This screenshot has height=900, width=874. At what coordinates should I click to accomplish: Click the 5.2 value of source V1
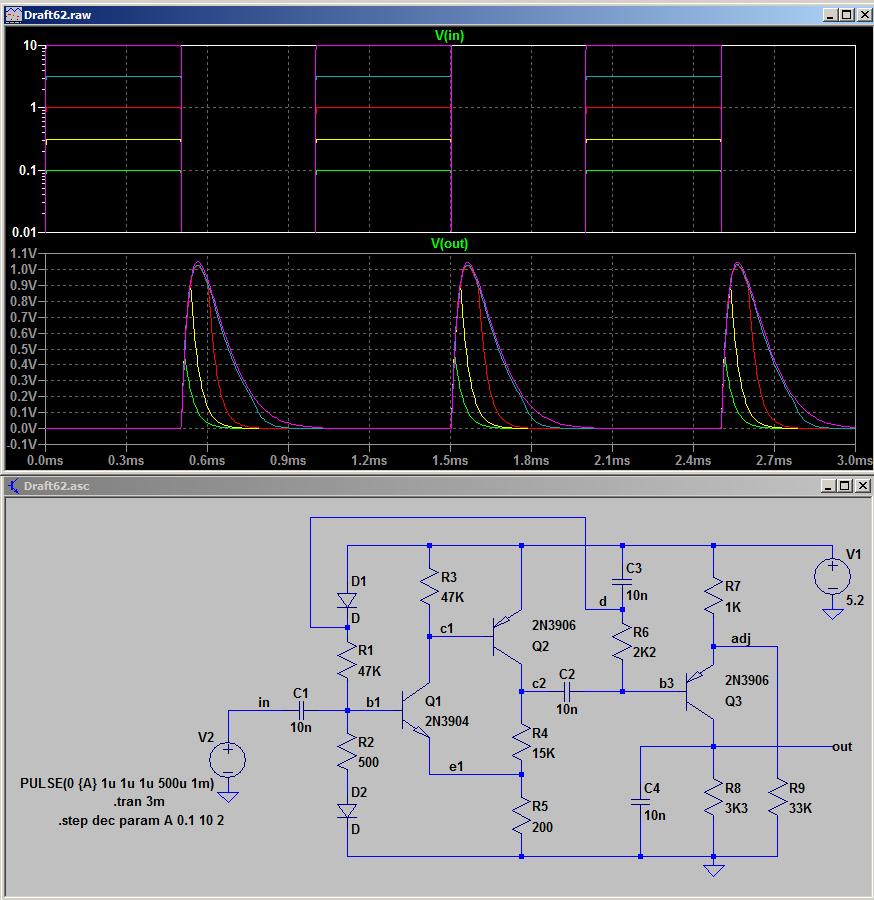click(854, 600)
